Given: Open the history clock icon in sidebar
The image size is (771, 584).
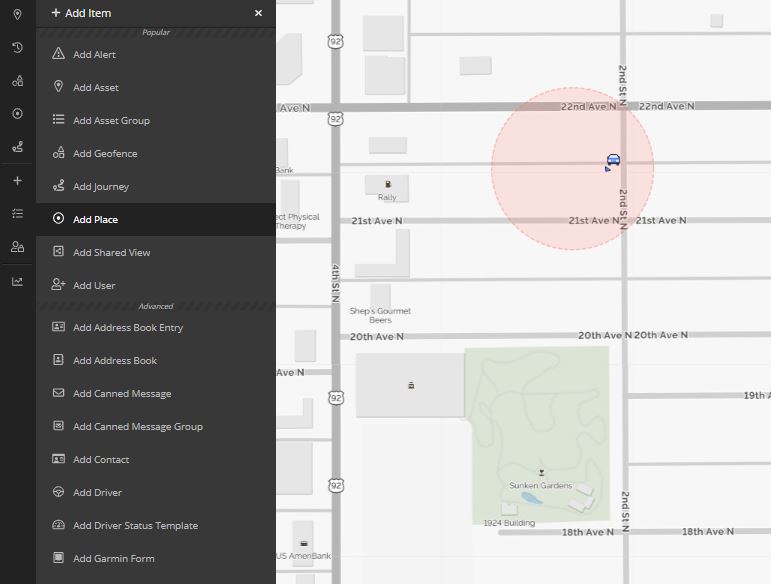Looking at the screenshot, I should (x=17, y=48).
